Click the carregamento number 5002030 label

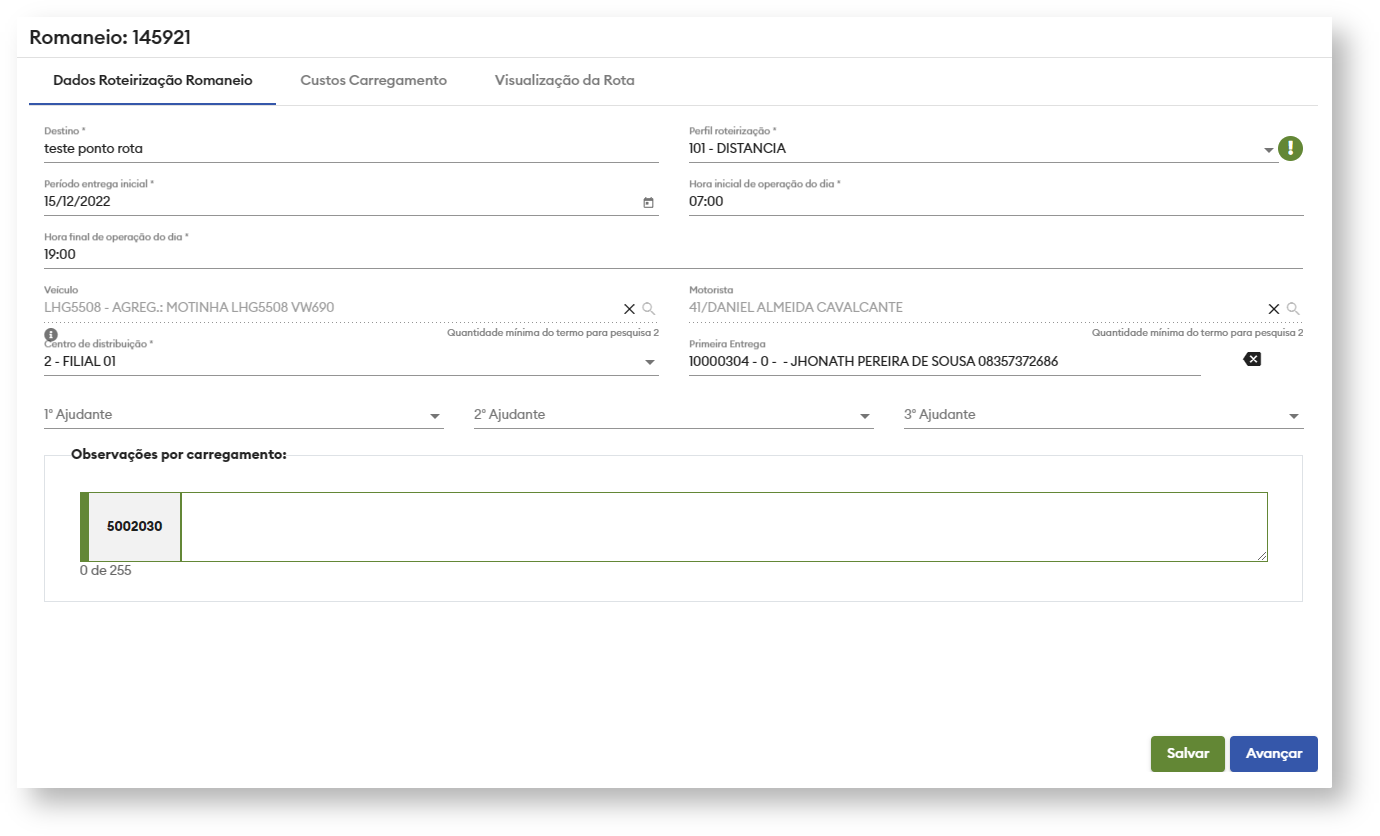point(135,526)
